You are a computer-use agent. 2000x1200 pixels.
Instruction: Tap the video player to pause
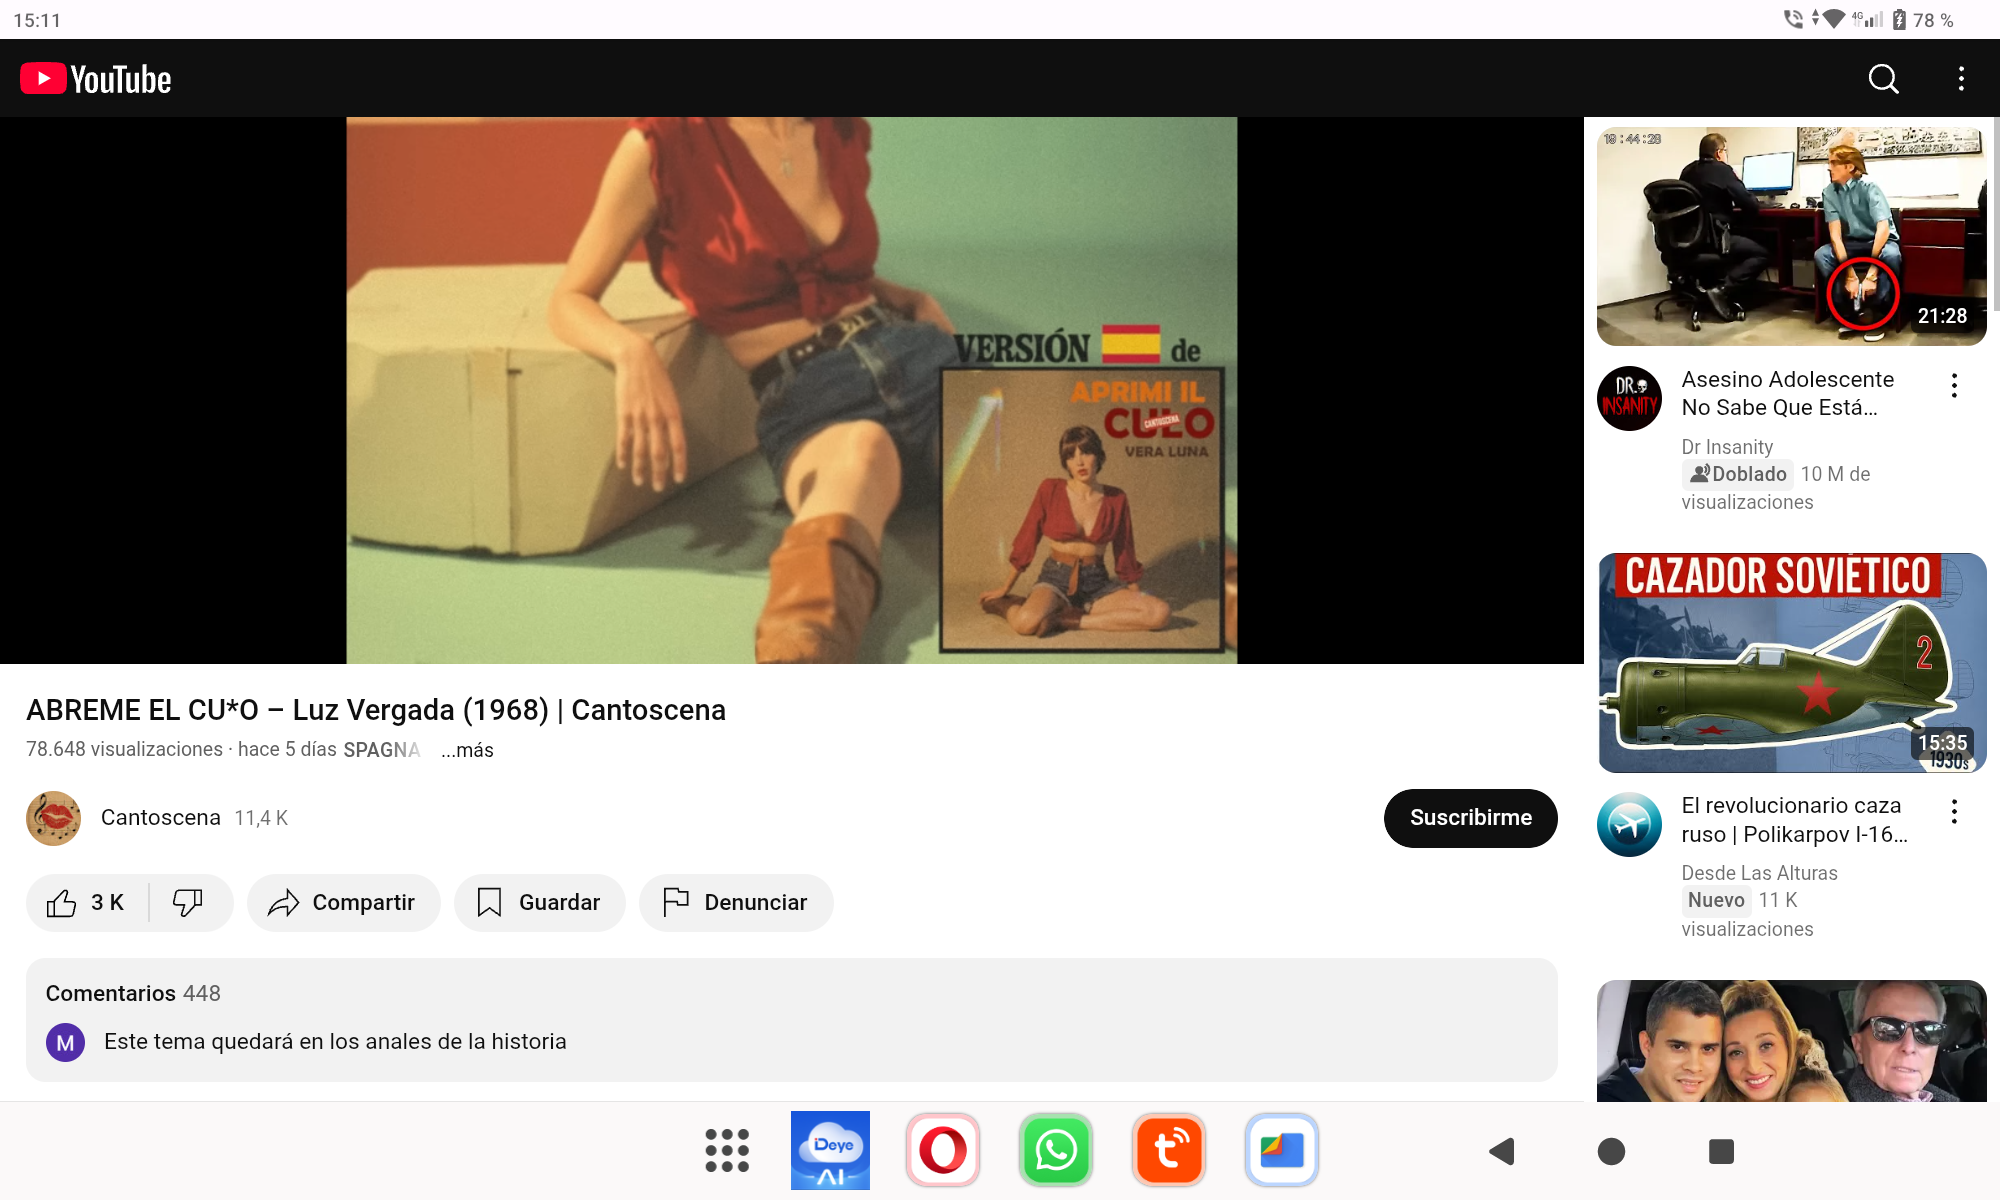pos(792,390)
